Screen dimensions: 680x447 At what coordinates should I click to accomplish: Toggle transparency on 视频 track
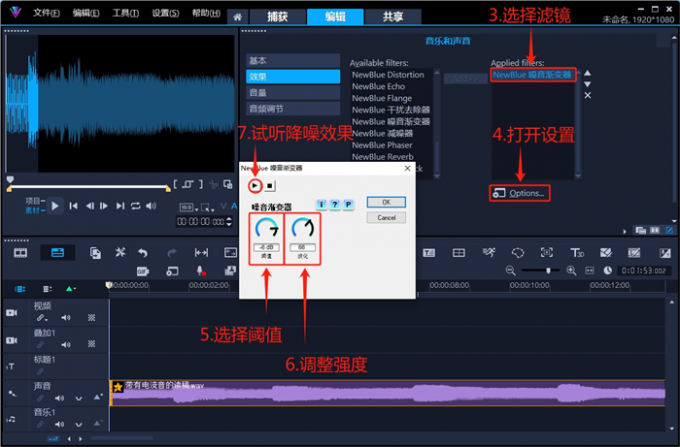[92, 318]
